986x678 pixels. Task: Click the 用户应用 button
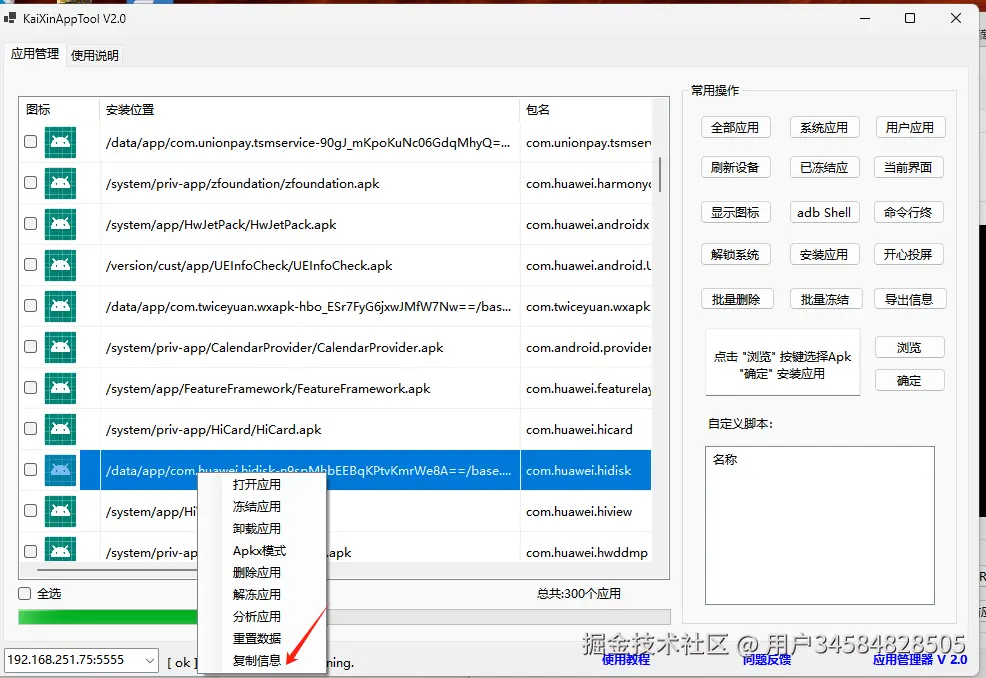tap(910, 128)
